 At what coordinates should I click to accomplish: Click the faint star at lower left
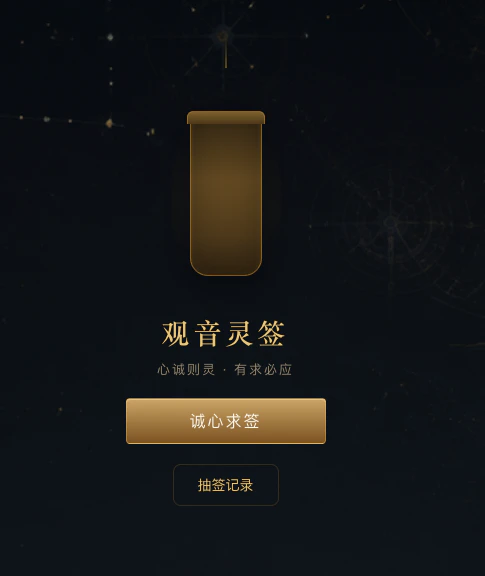[x=60, y=409]
